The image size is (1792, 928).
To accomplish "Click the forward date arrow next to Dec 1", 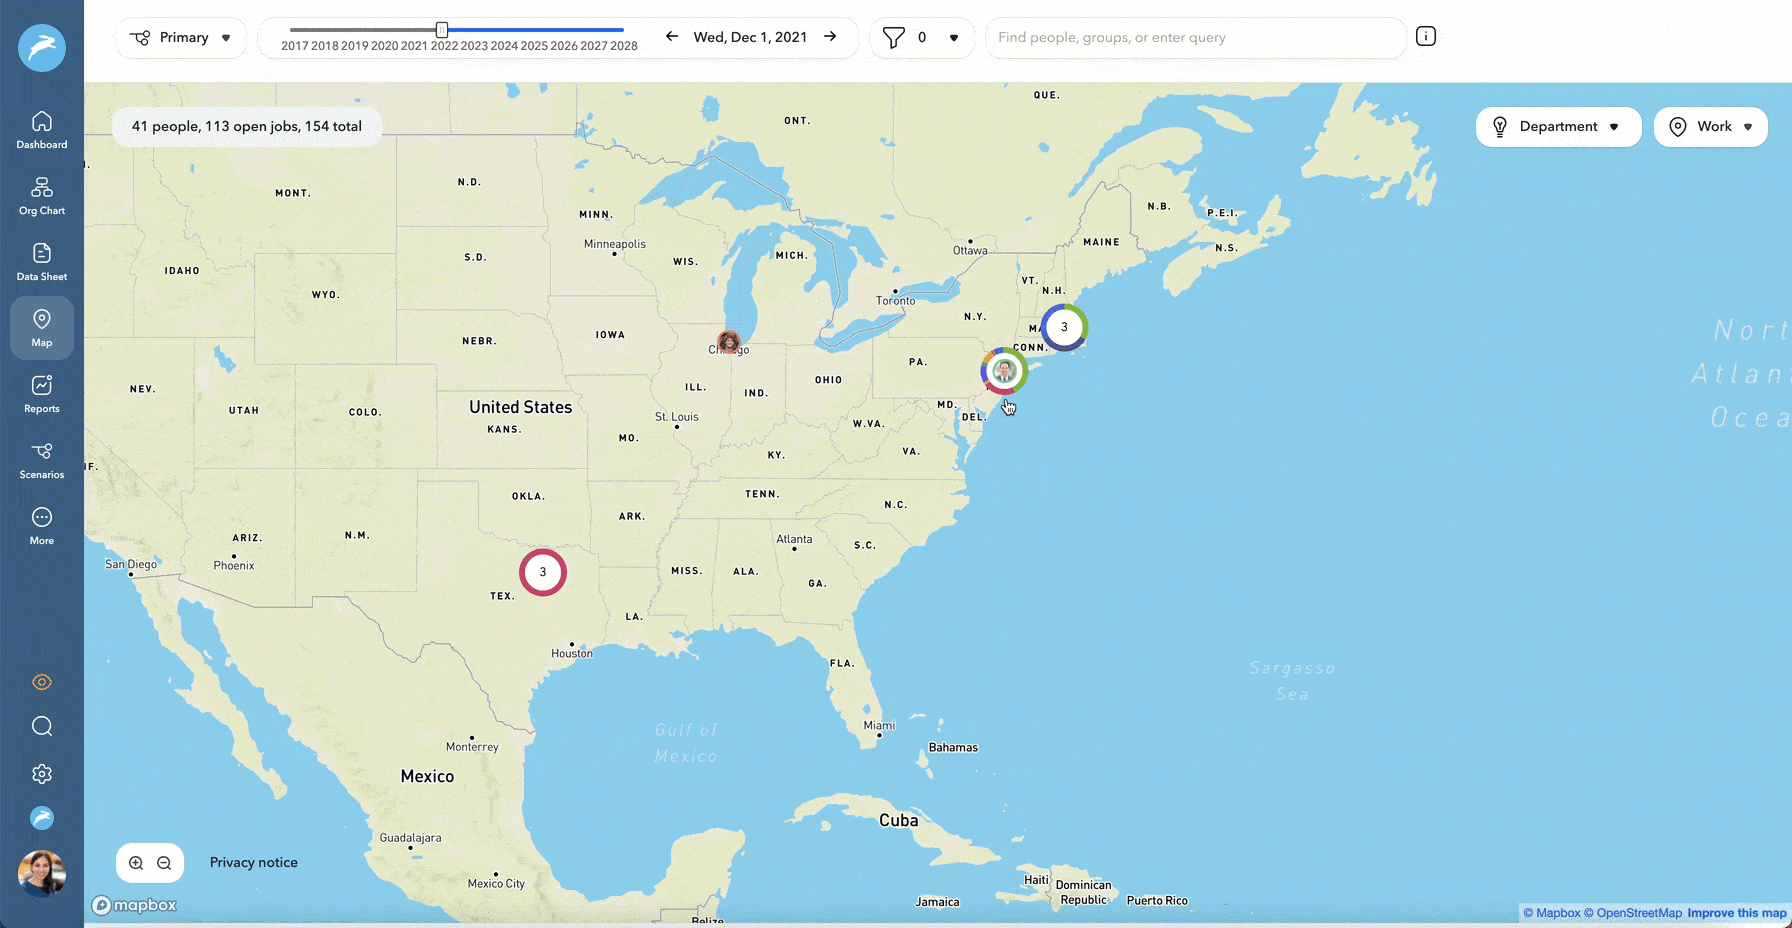I will click(x=830, y=36).
